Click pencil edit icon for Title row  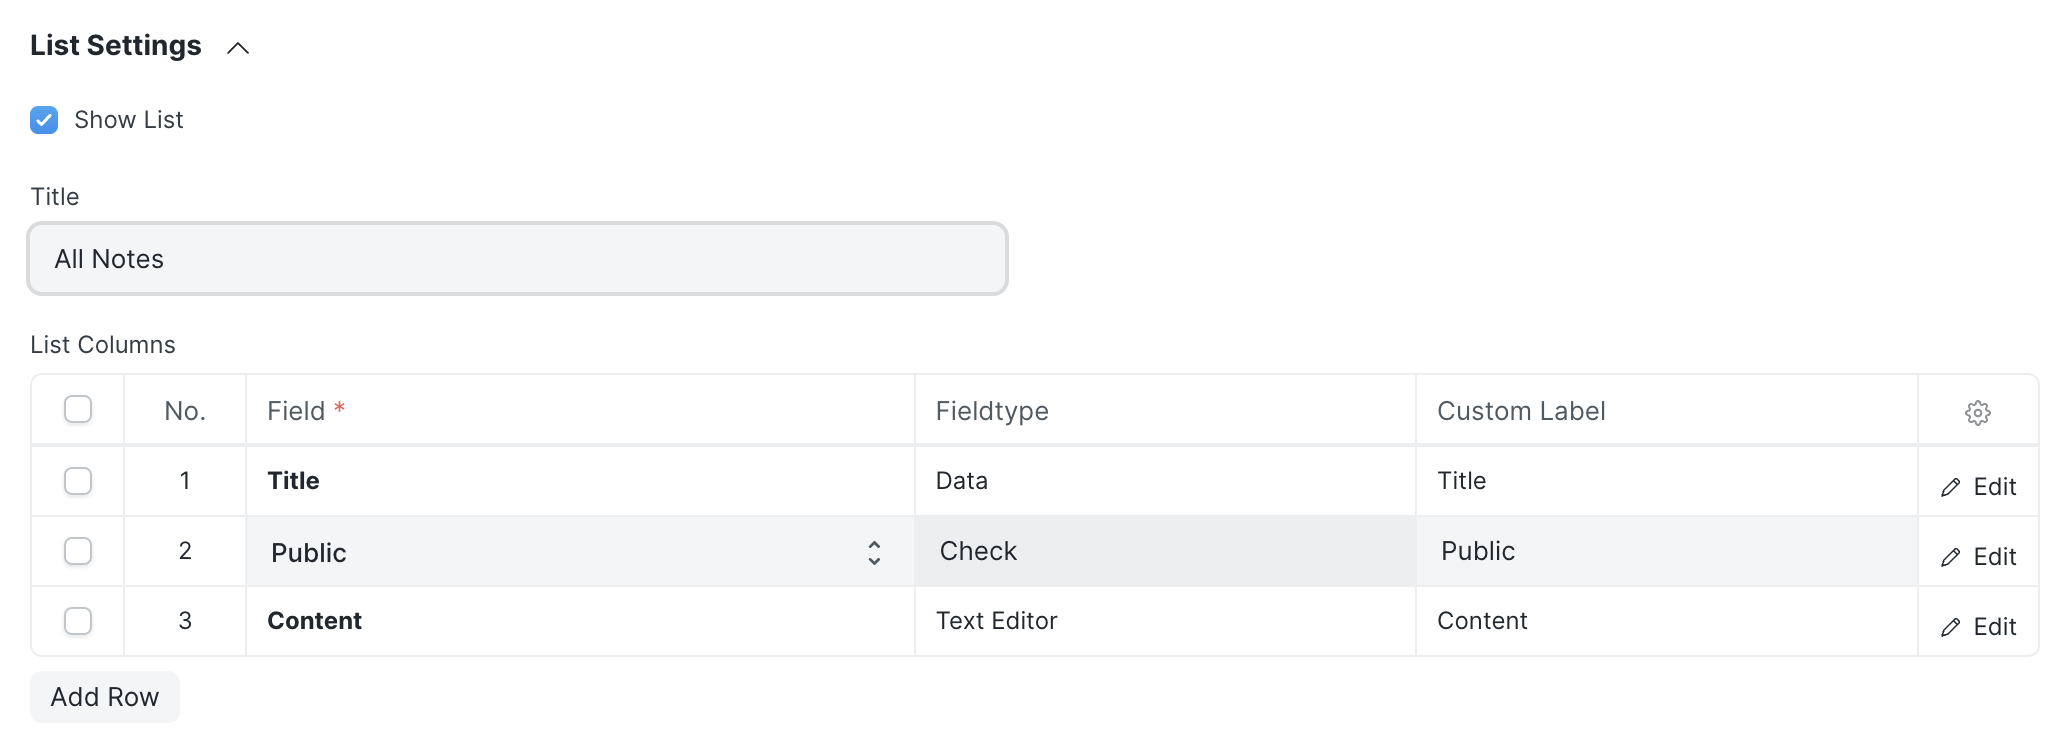coord(1950,488)
